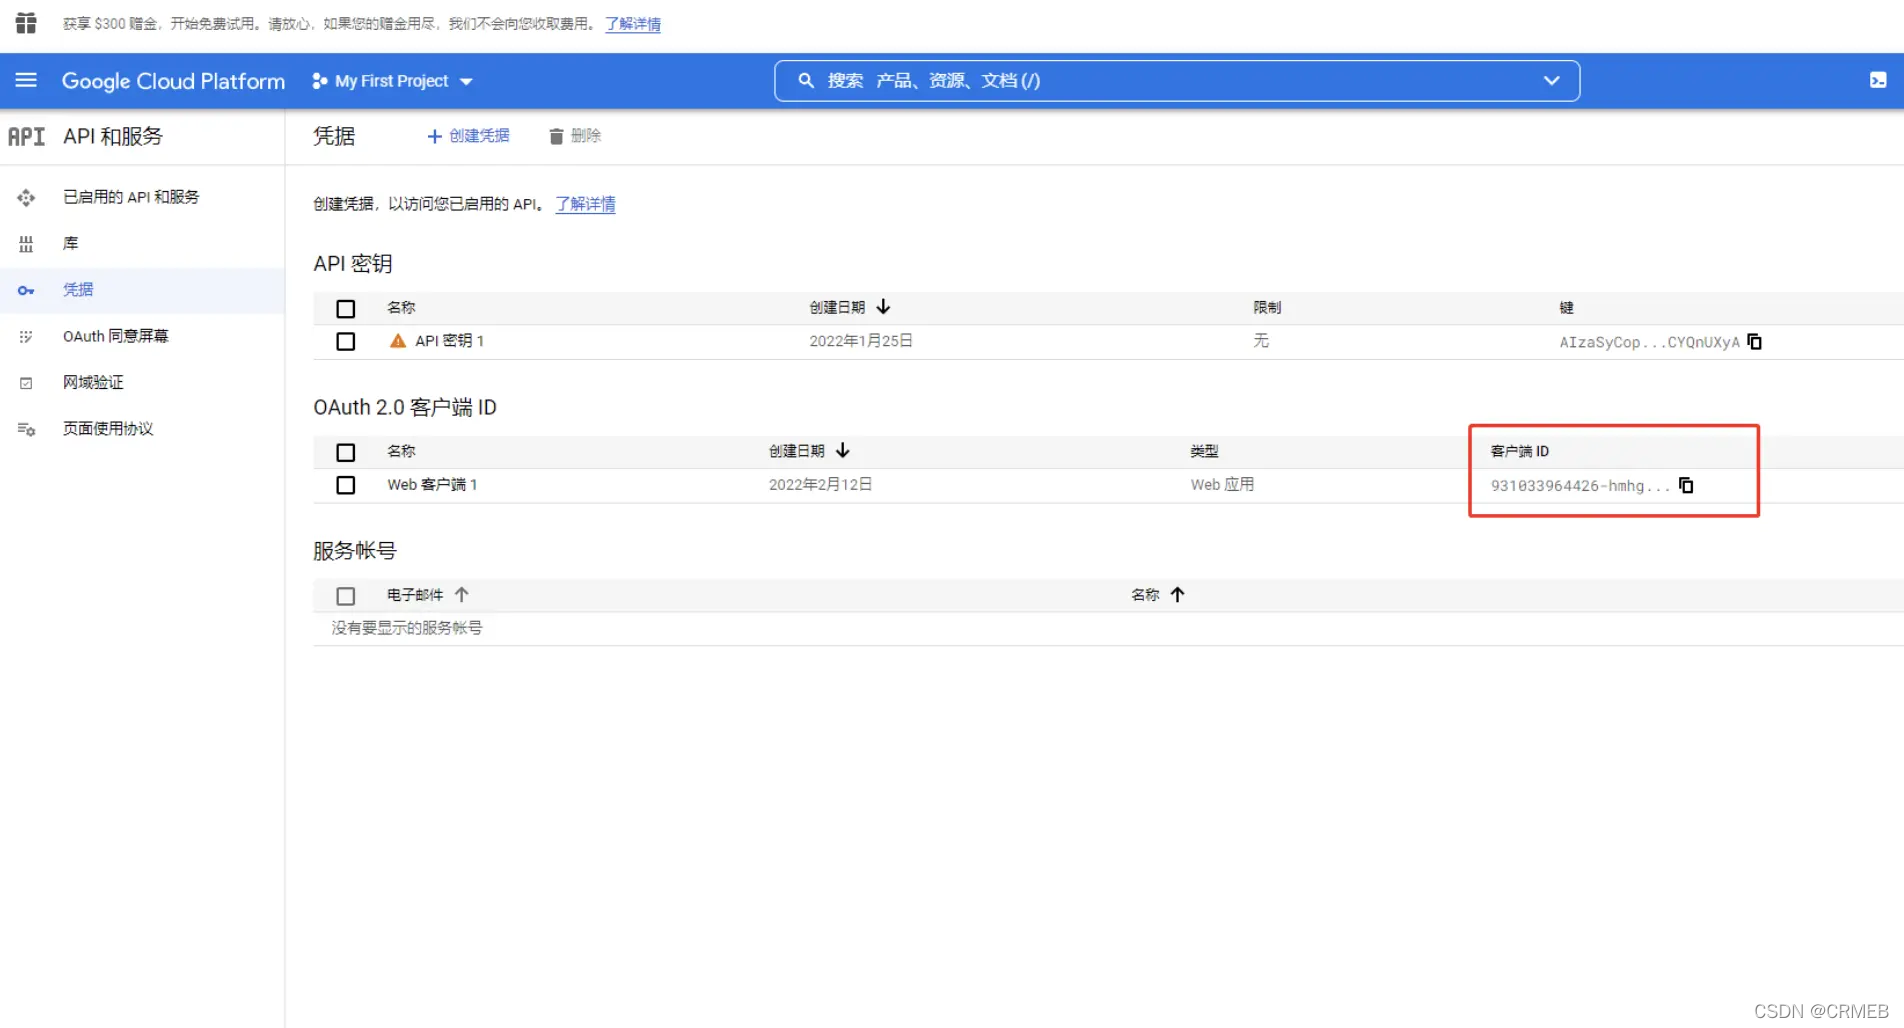Open 了解详情 link under credentials description
This screenshot has height=1028, width=1904.
(586, 204)
